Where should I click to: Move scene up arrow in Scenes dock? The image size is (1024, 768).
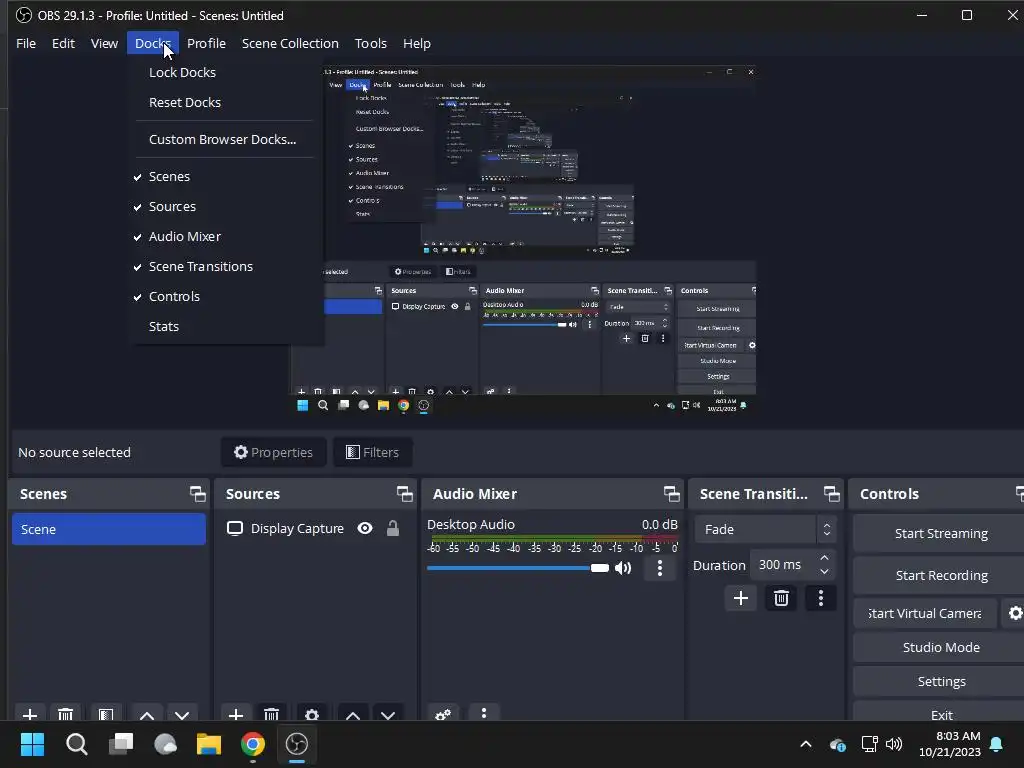point(147,714)
